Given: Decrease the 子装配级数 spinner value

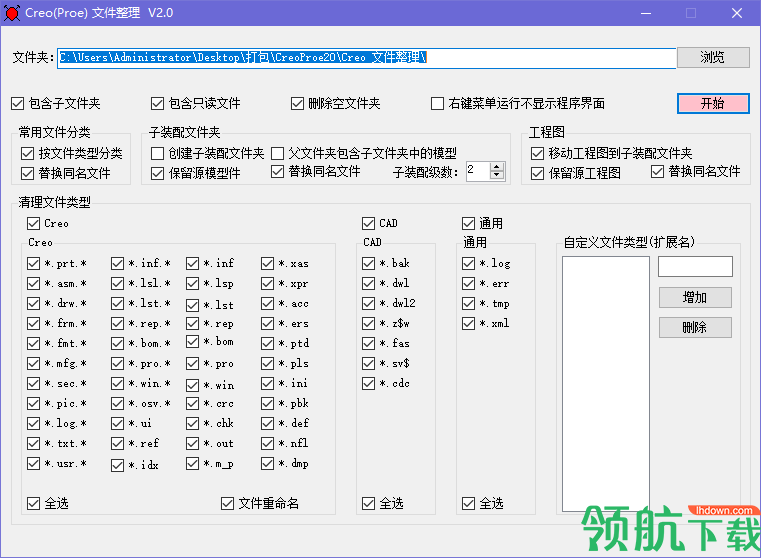Looking at the screenshot, I should click(496, 176).
